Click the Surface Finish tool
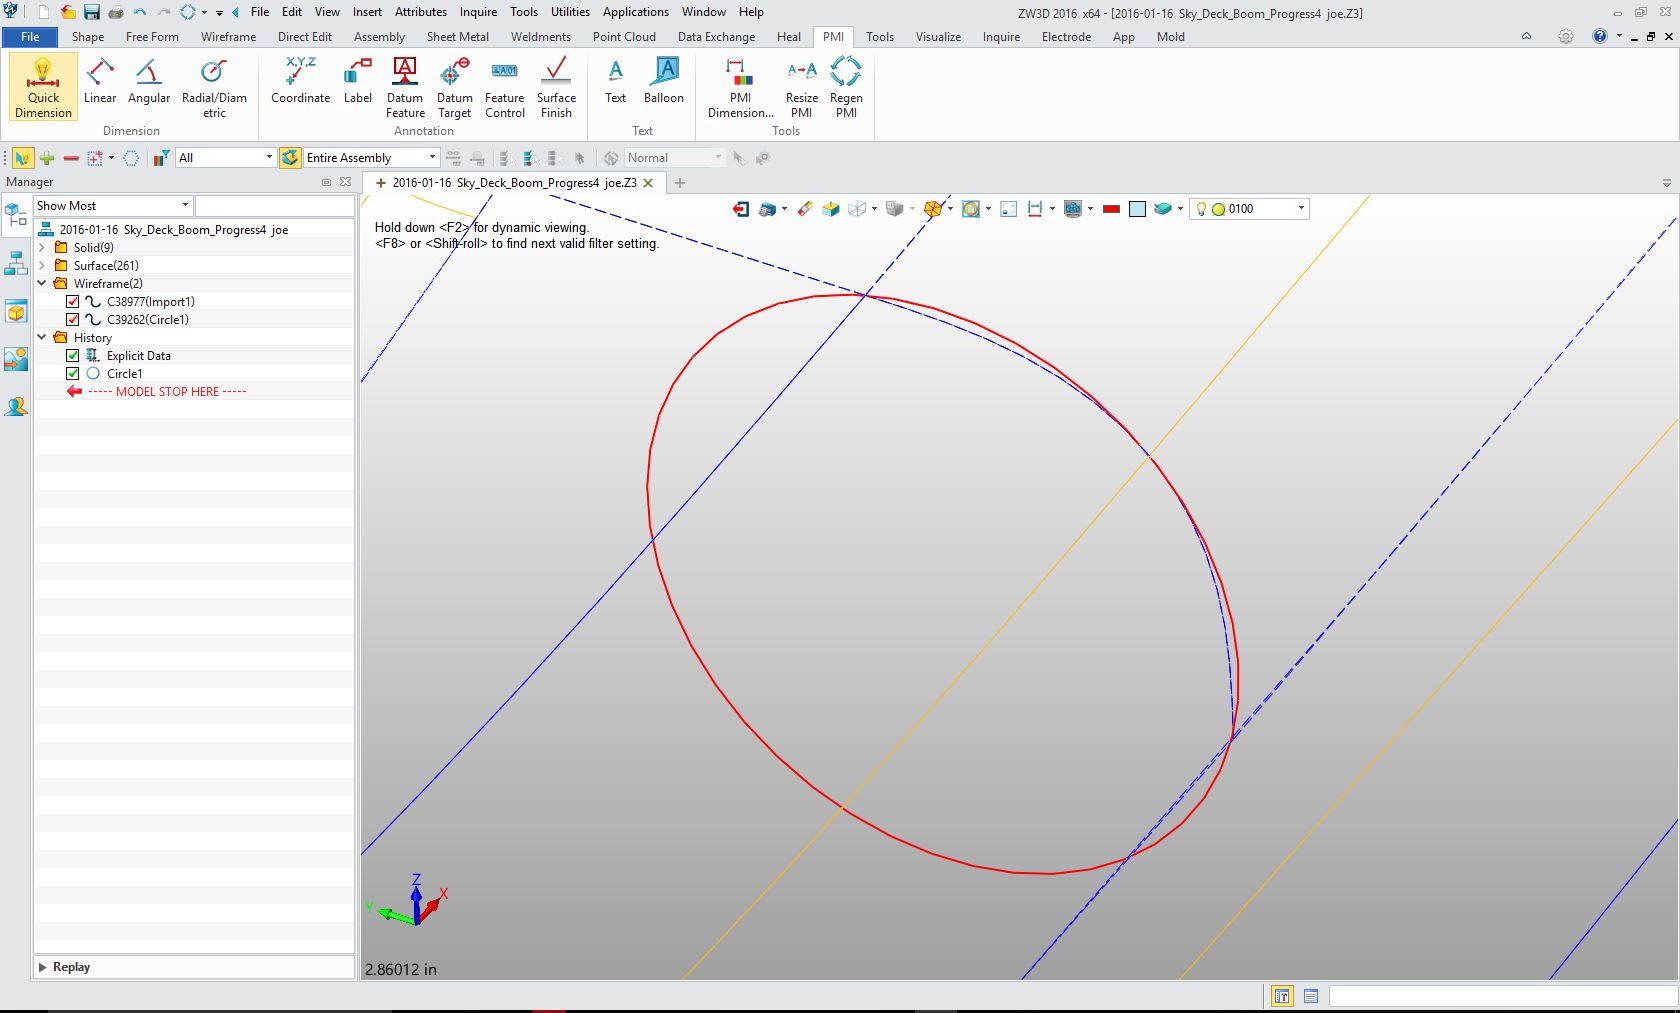Screen dimensions: 1680x1013 click(x=556, y=87)
